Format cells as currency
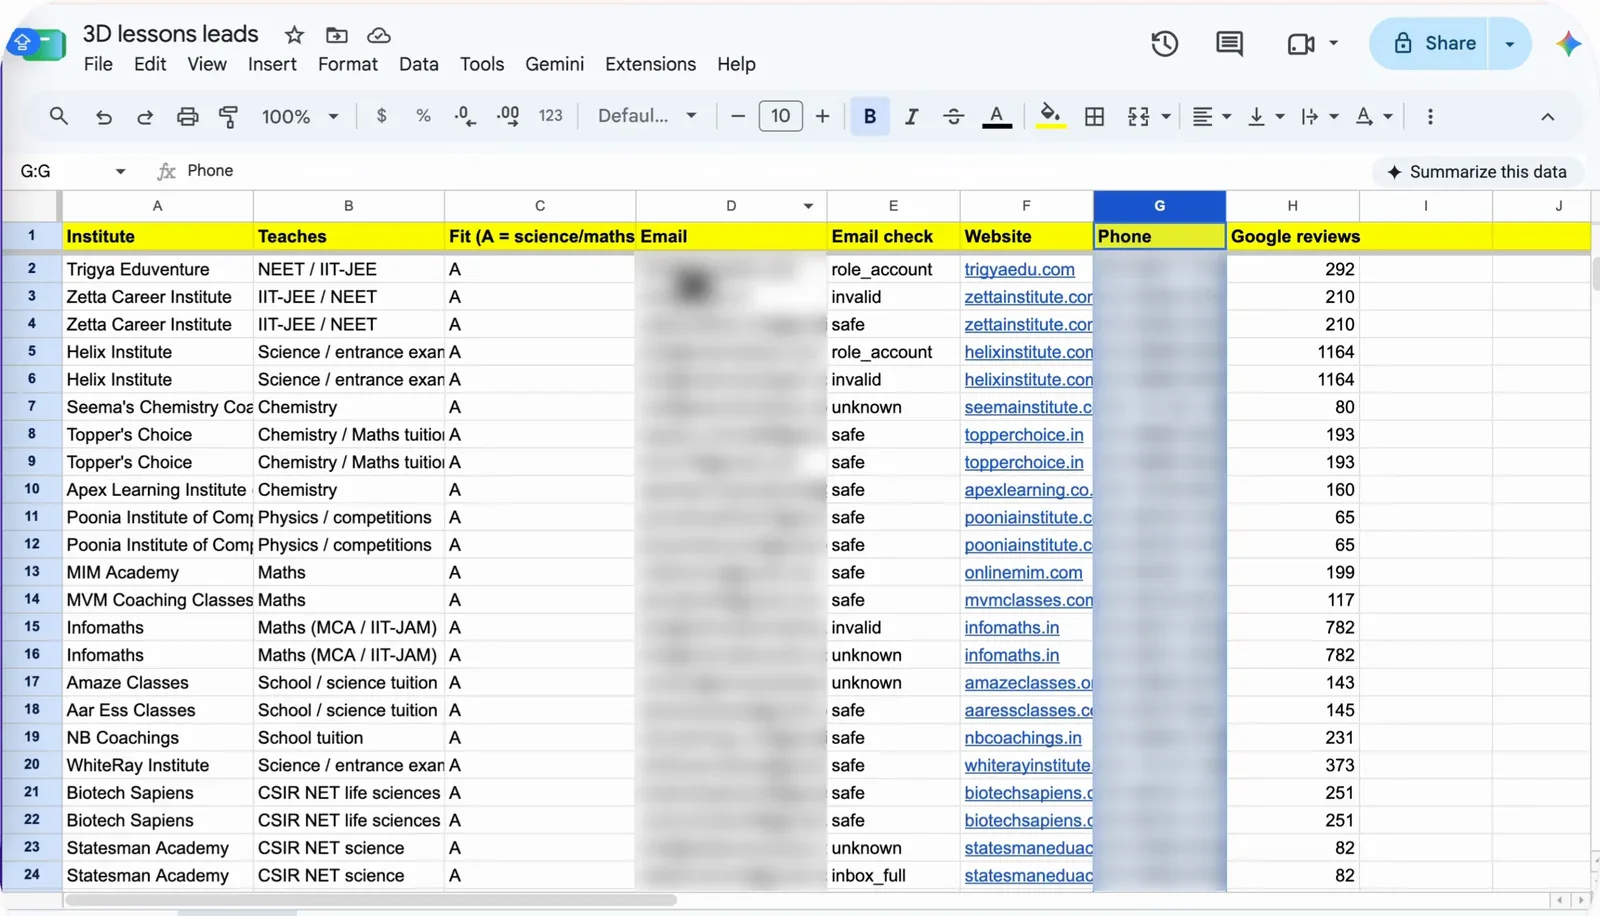 381,116
